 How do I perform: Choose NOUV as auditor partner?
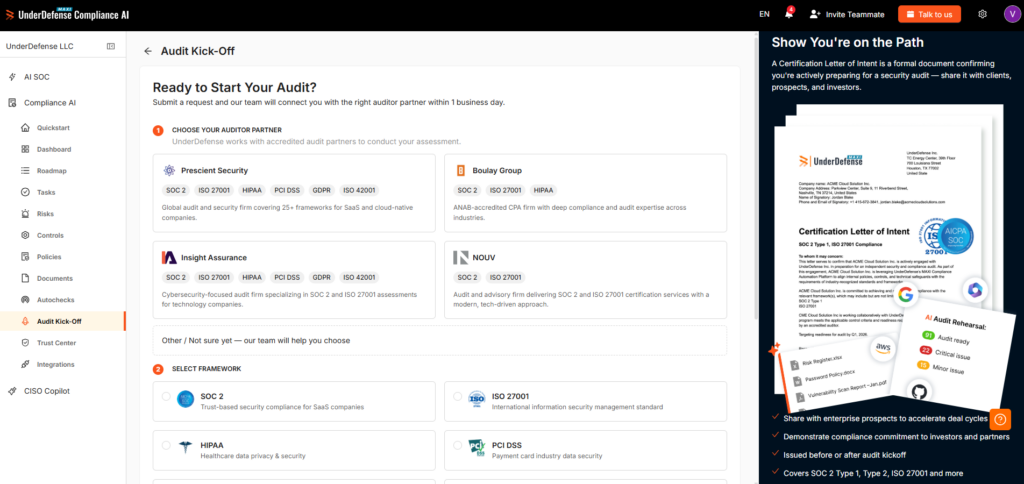click(585, 280)
